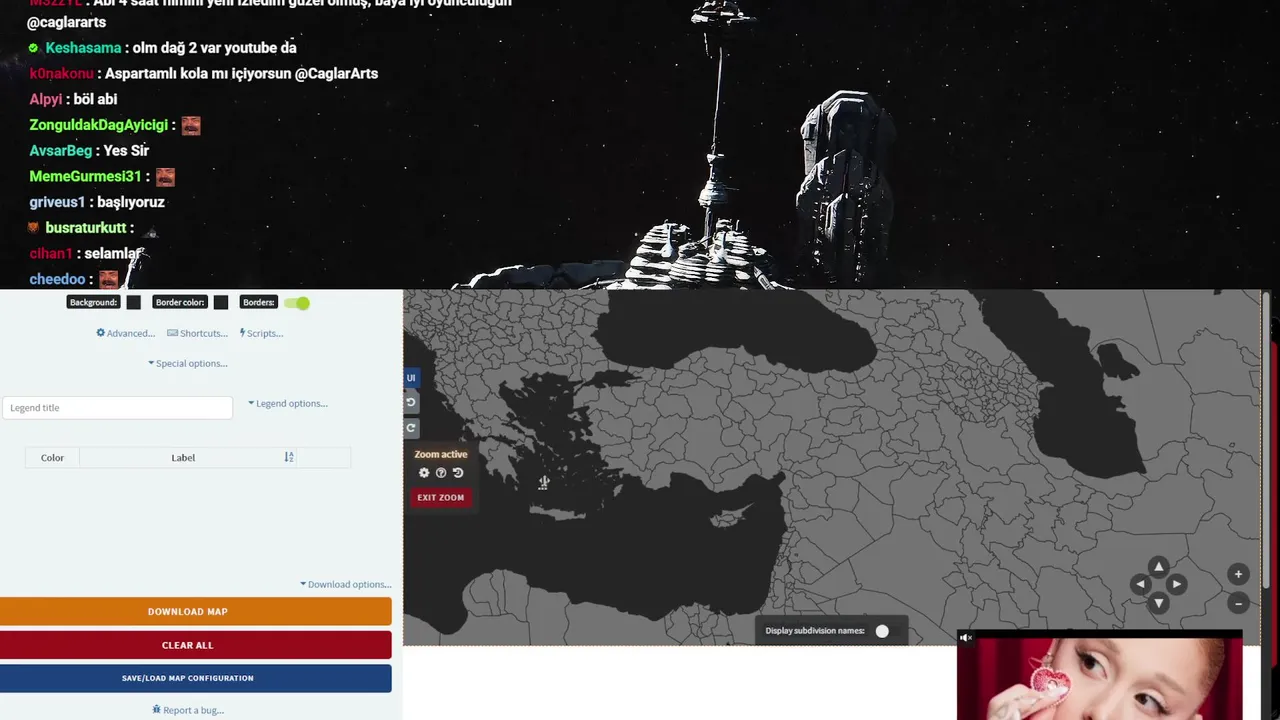Click the Download Map button
The height and width of the screenshot is (720, 1280).
pos(196,611)
